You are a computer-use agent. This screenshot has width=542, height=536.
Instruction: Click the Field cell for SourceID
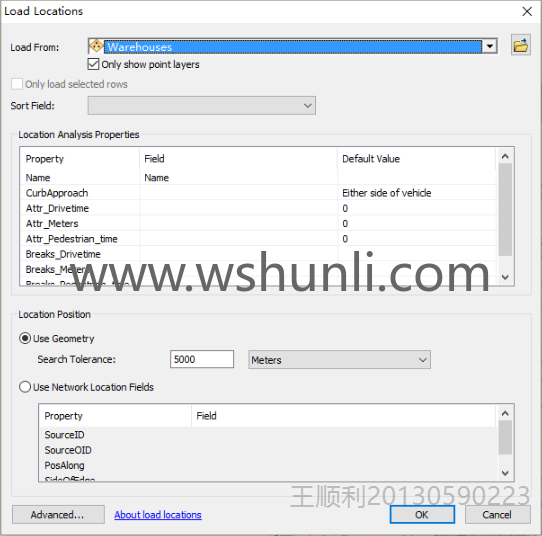pyautogui.click(x=344, y=435)
